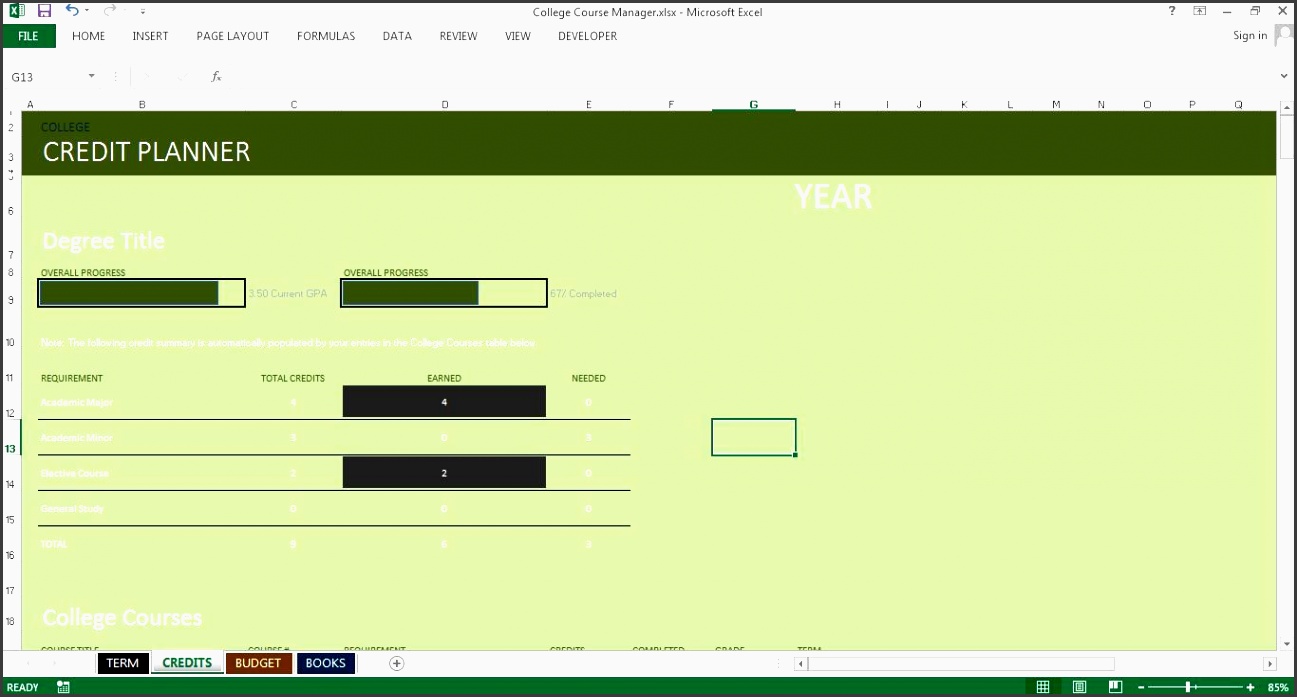
Task: Click the zoom out minus button
Action: tap(1140, 687)
